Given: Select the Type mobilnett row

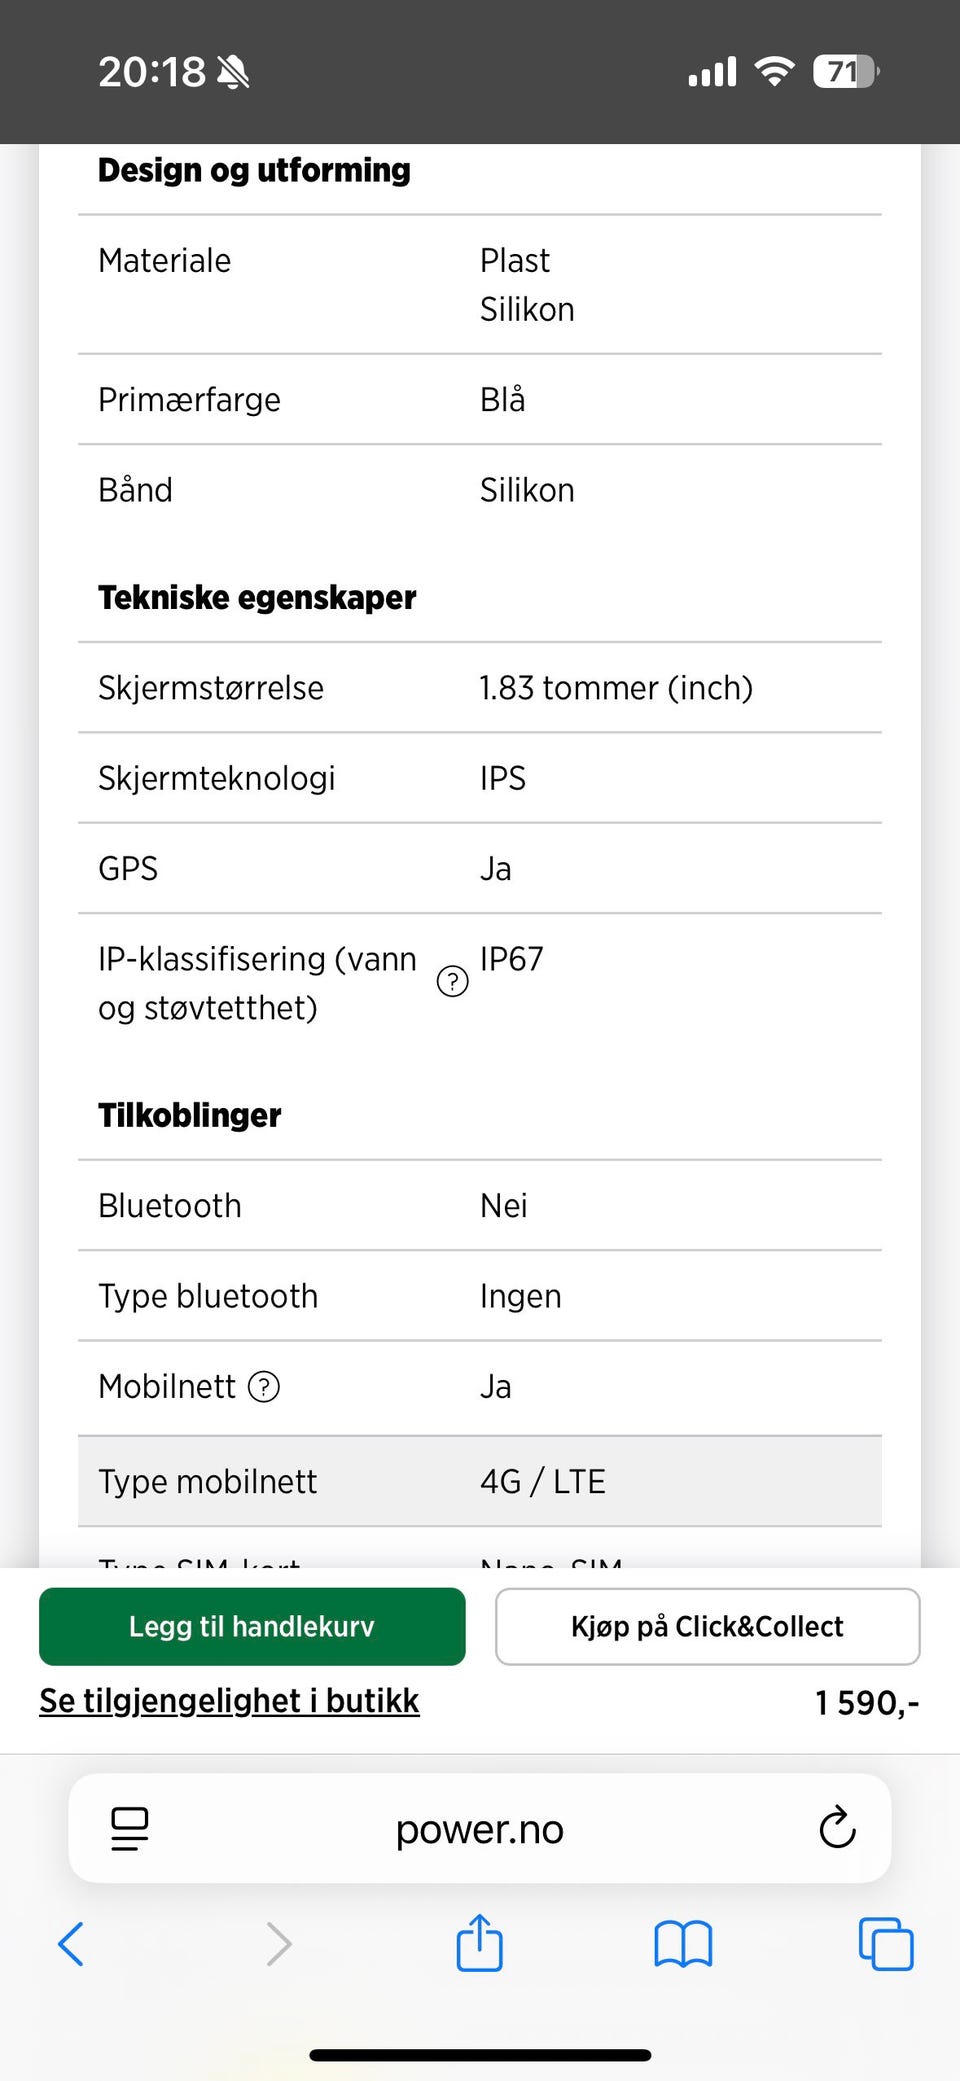Looking at the screenshot, I should (480, 1481).
